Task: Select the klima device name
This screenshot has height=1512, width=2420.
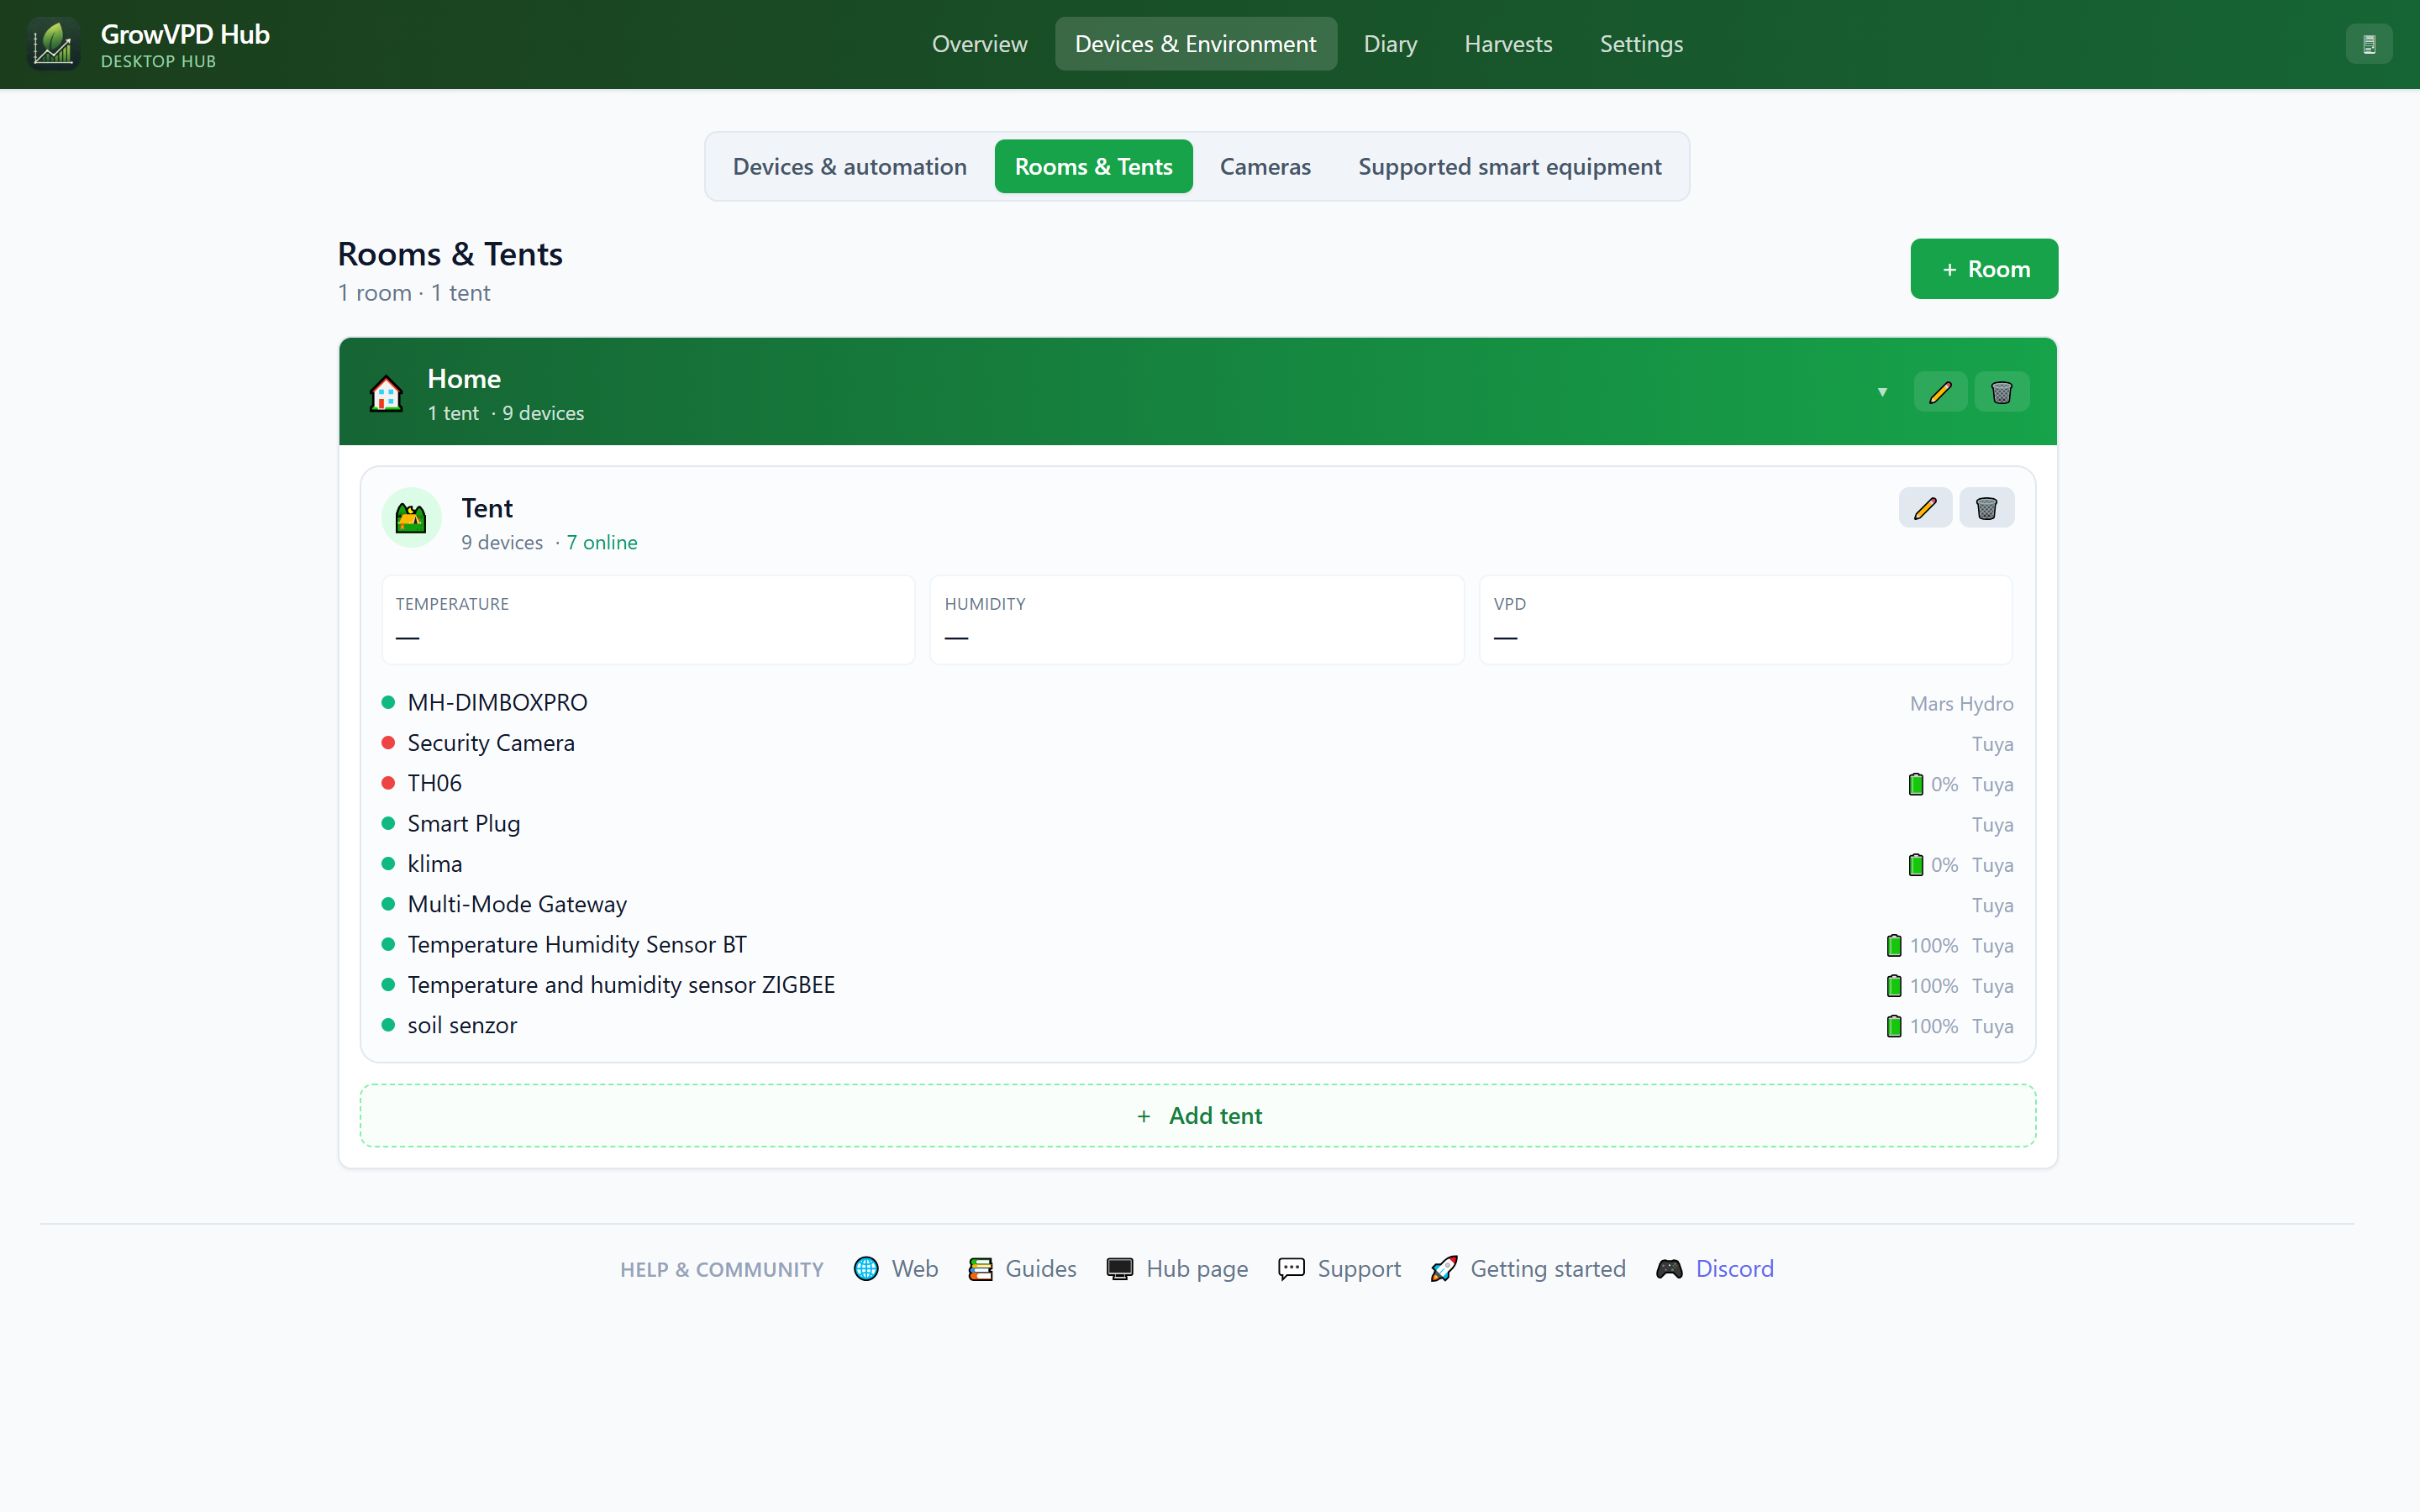Action: click(434, 864)
